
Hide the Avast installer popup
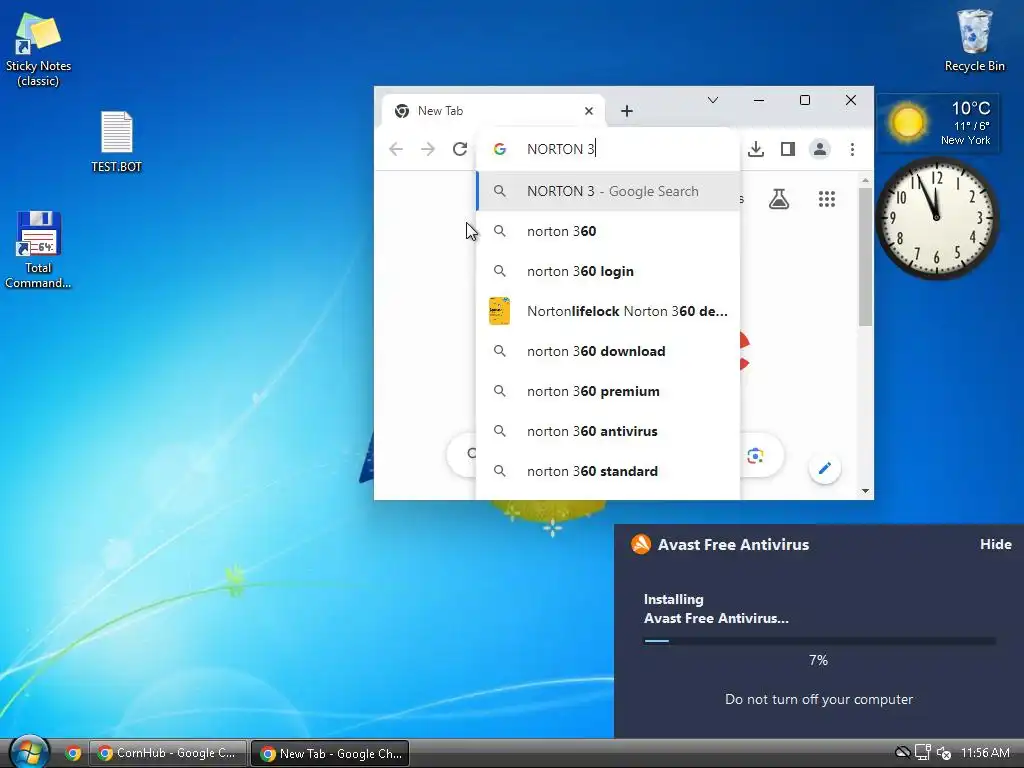coord(995,544)
